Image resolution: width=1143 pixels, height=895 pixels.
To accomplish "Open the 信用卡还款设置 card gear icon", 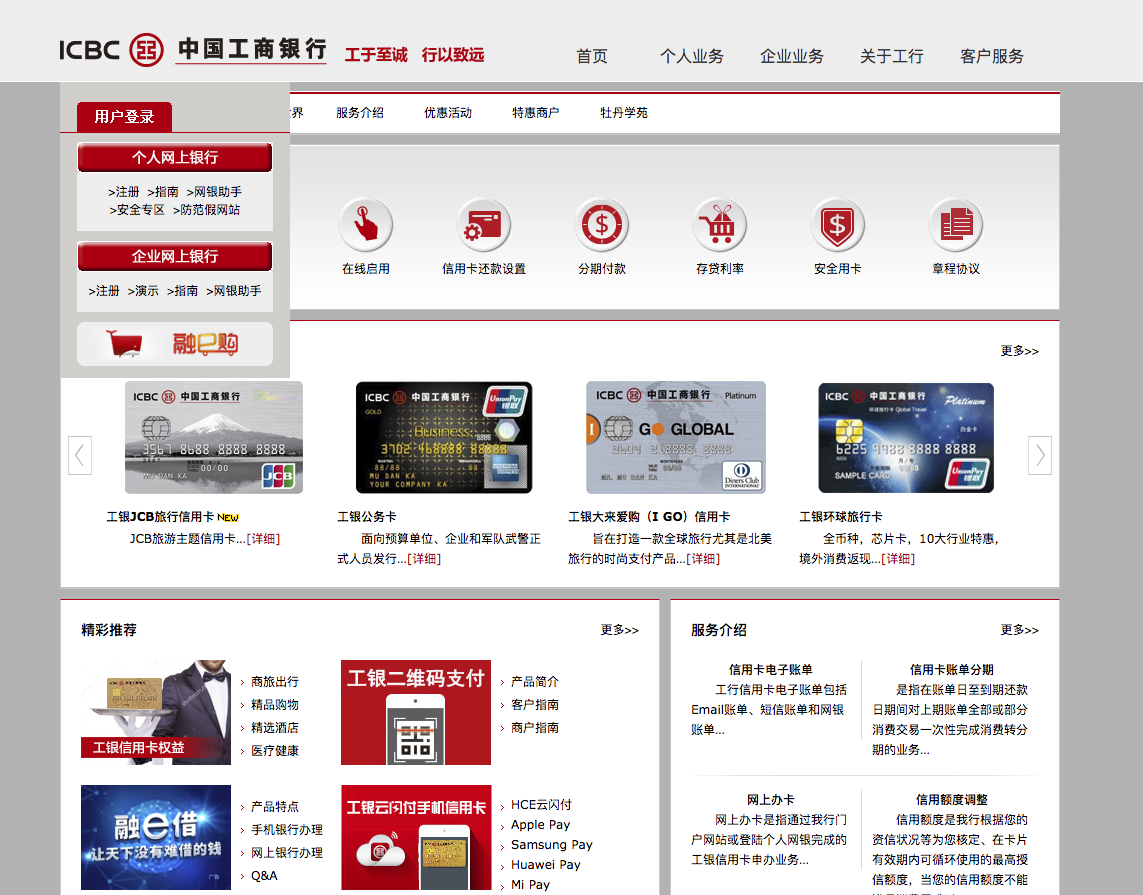I will tap(484, 224).
